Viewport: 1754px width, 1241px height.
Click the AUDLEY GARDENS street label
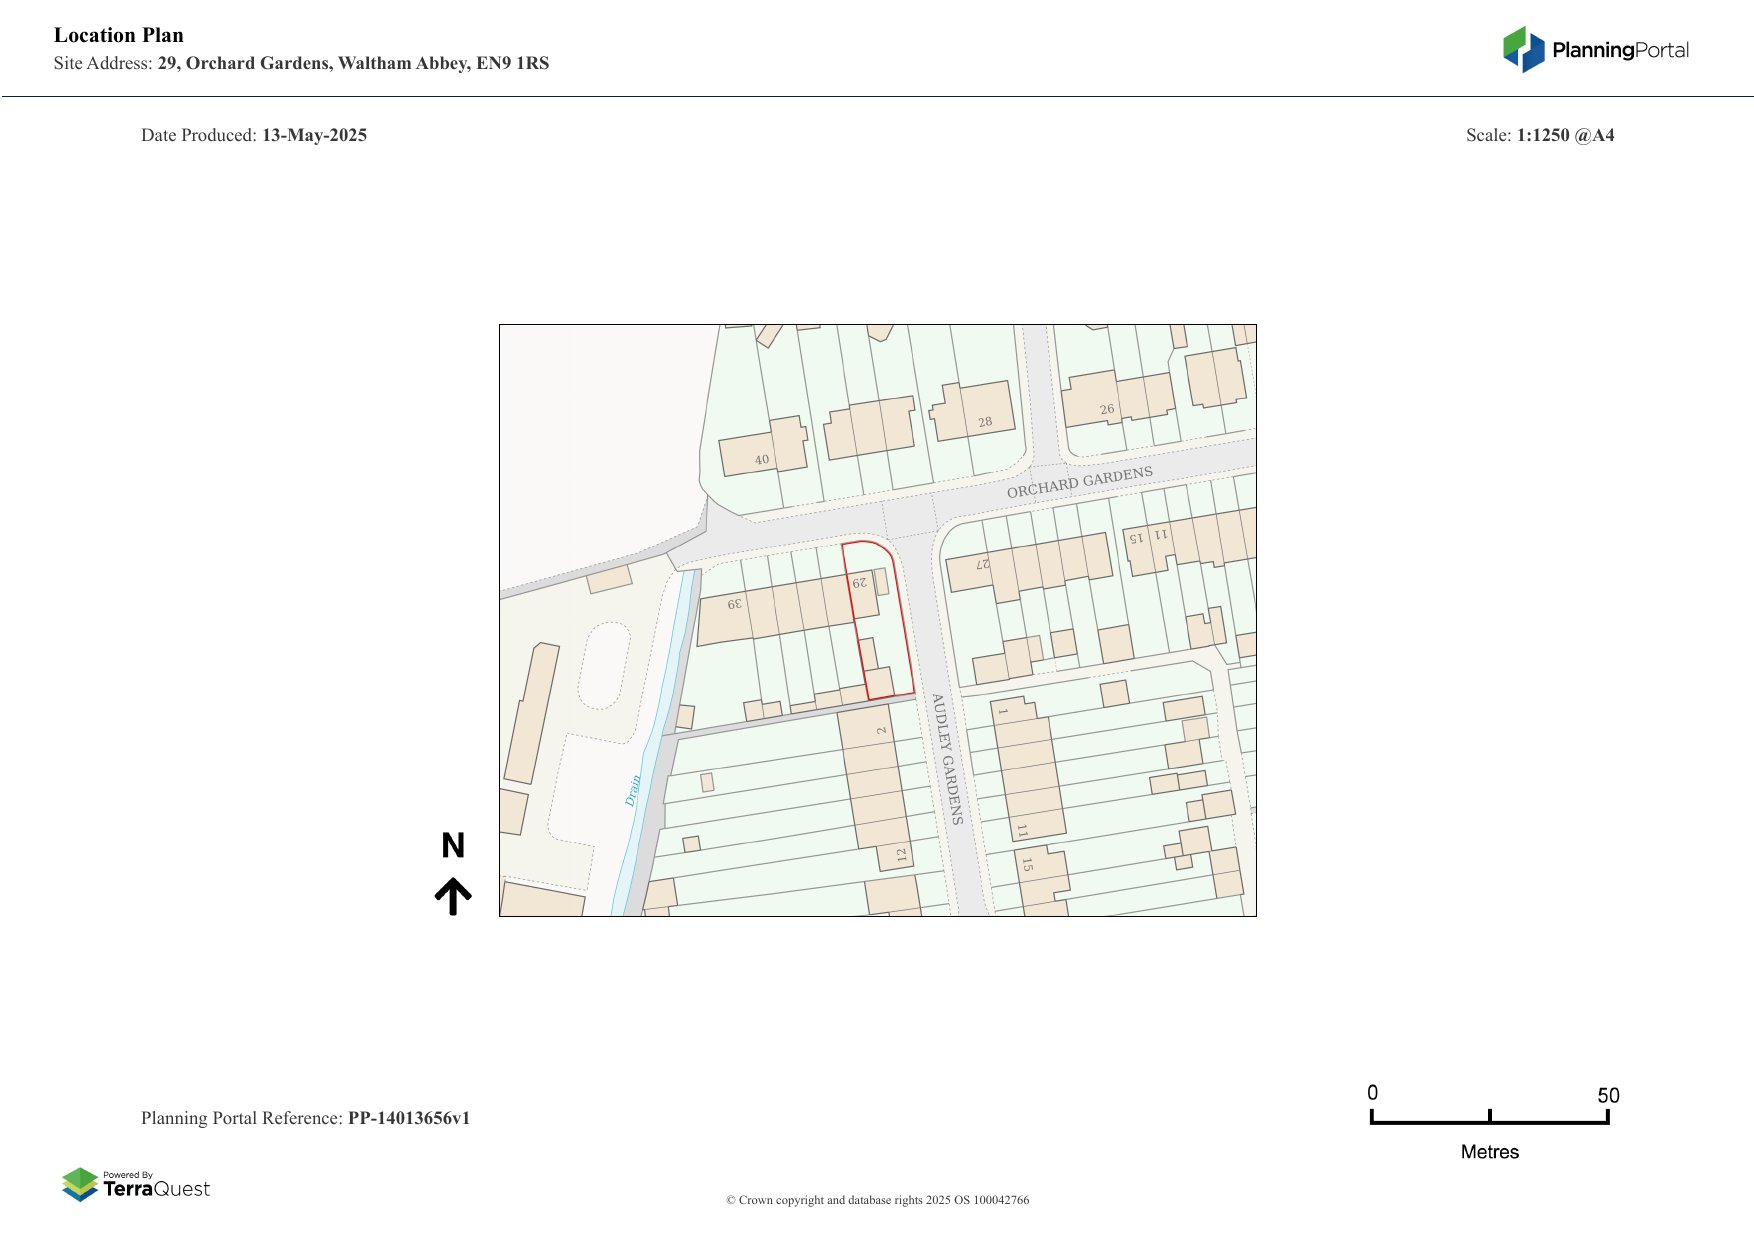(x=947, y=758)
